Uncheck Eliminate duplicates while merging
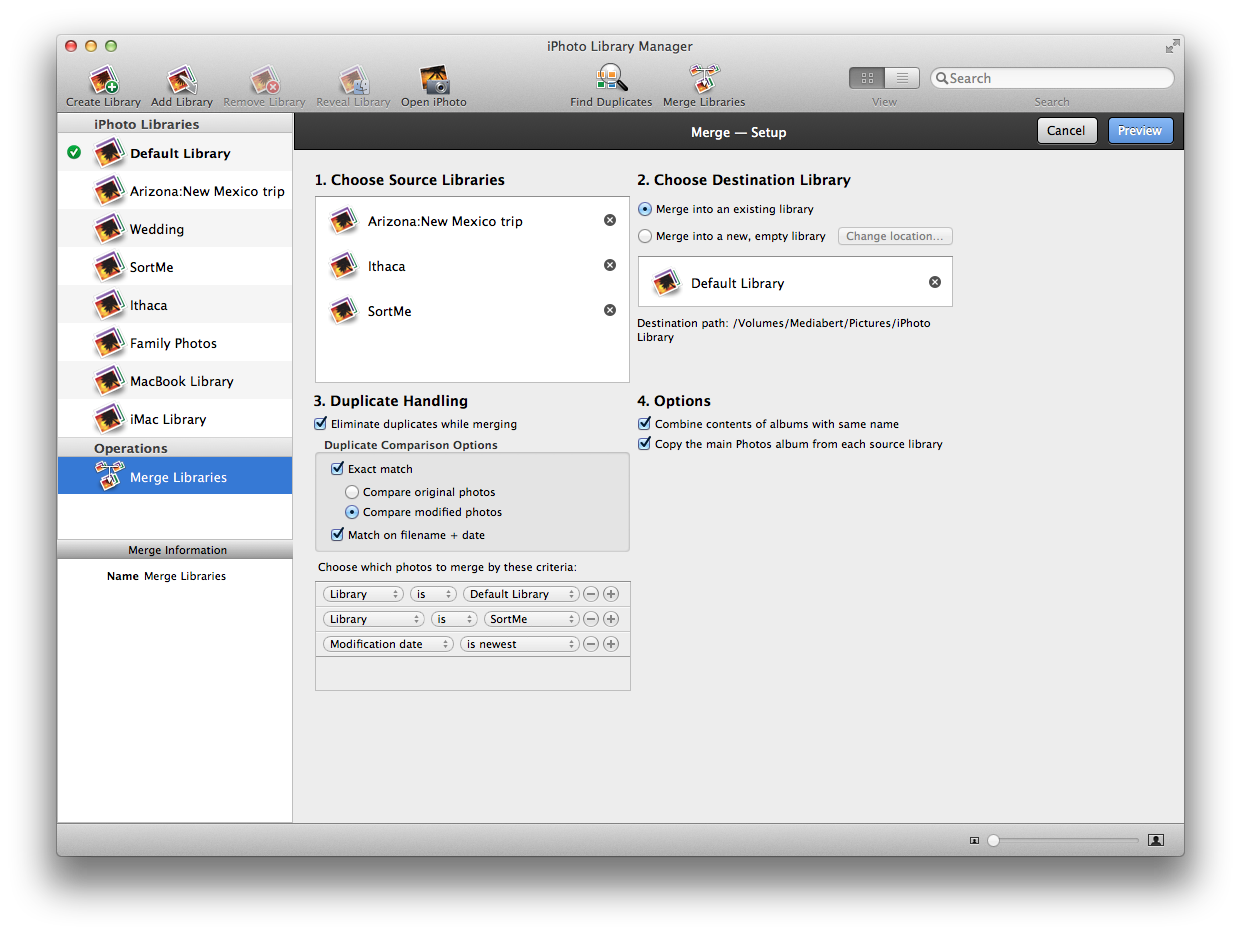Viewport: 1241px width, 935px height. (x=321, y=424)
